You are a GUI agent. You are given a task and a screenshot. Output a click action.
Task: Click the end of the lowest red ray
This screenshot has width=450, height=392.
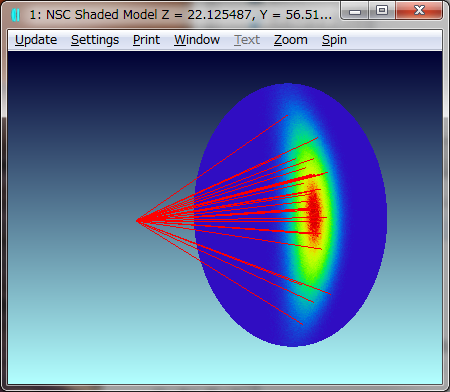pyautogui.click(x=302, y=324)
